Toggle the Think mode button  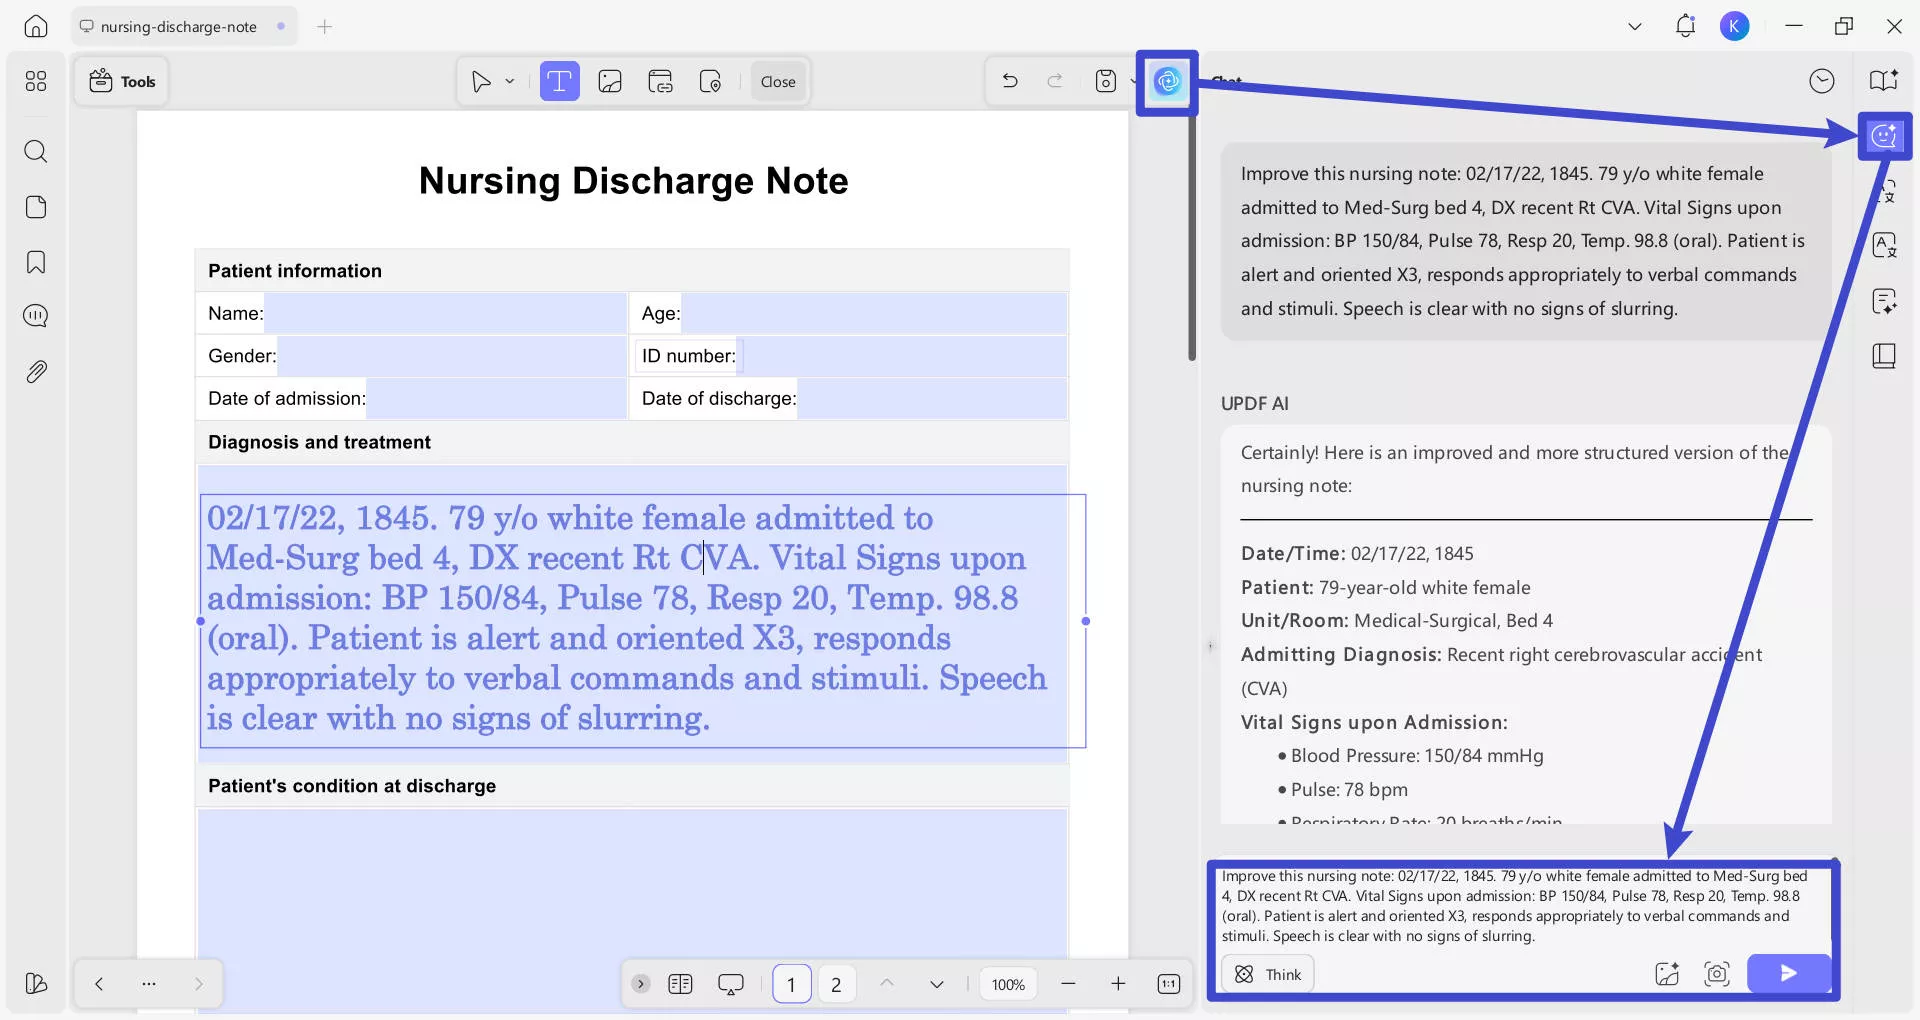(x=1268, y=974)
